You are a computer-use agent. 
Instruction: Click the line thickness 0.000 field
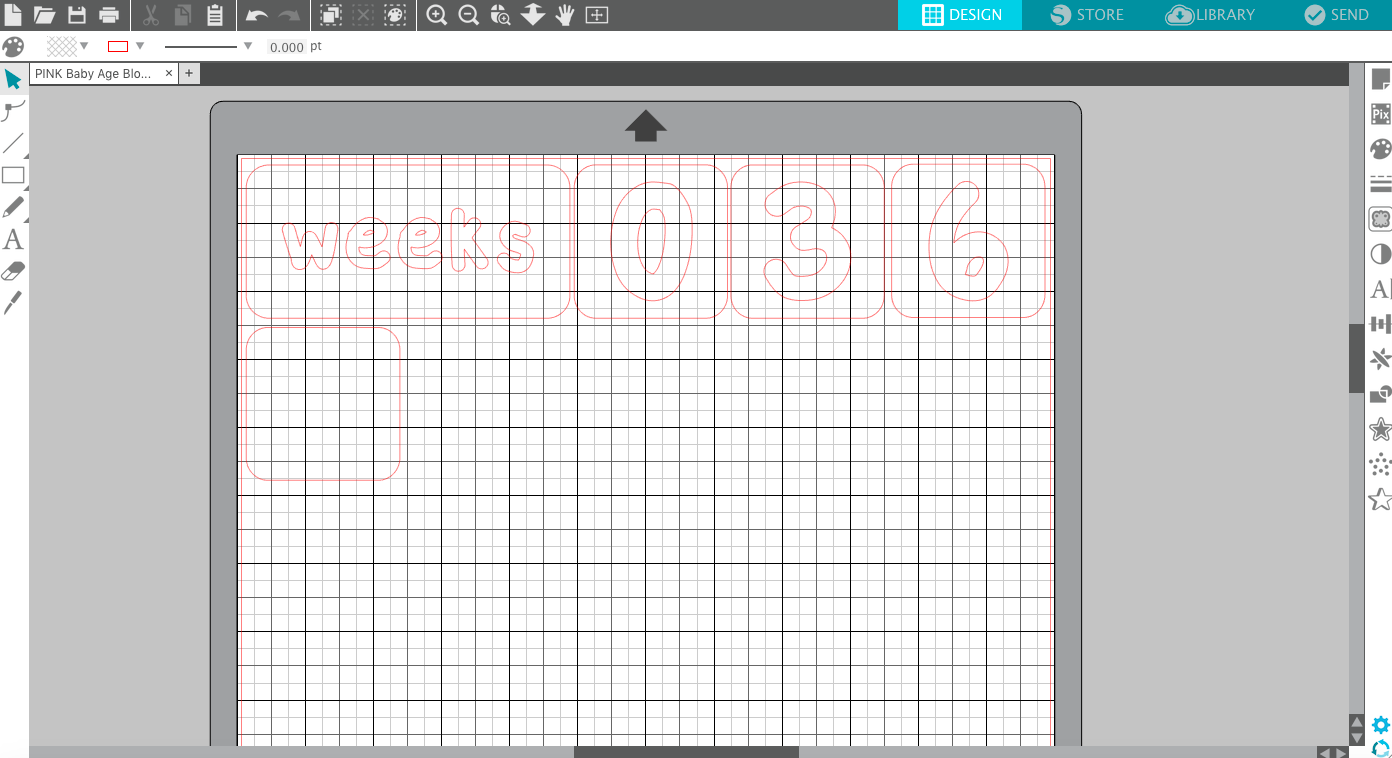tap(287, 47)
